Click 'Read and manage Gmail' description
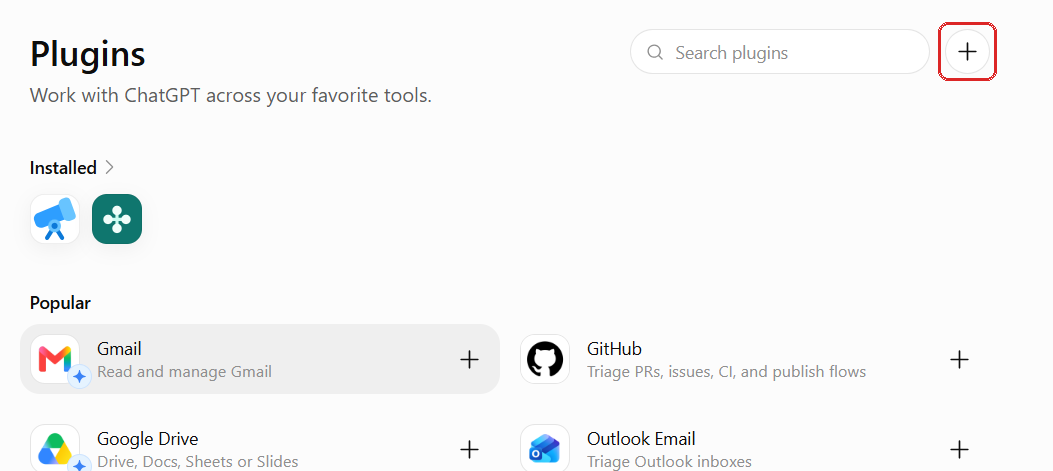Viewport: 1053px width, 471px height. click(x=185, y=372)
